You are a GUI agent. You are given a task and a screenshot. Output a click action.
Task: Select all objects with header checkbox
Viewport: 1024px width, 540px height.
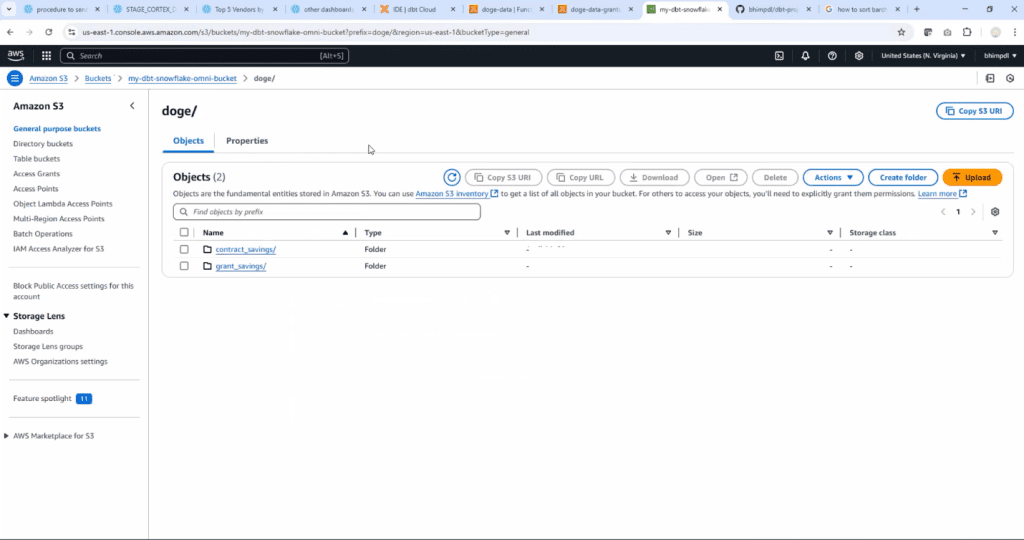click(x=184, y=232)
